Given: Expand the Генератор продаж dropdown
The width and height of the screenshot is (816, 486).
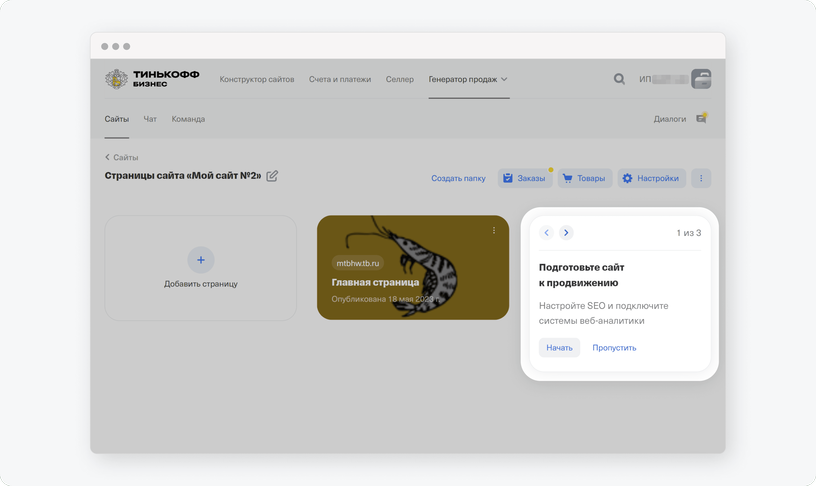Looking at the screenshot, I should coord(468,79).
